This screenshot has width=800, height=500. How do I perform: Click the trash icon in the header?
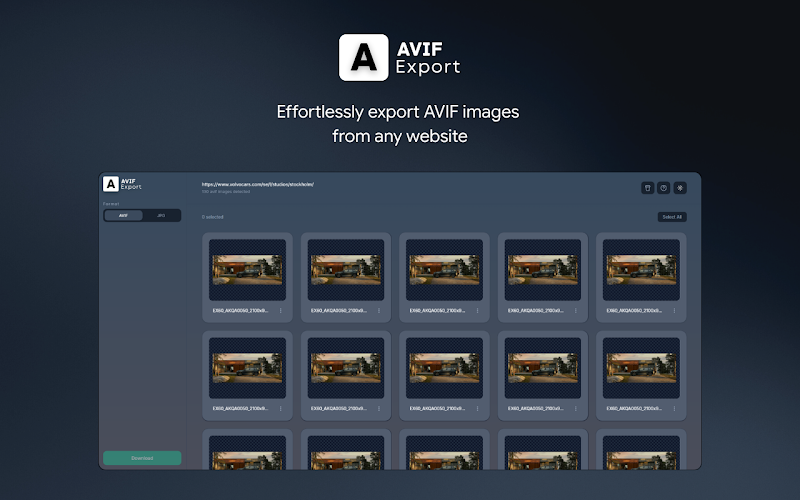pos(647,188)
